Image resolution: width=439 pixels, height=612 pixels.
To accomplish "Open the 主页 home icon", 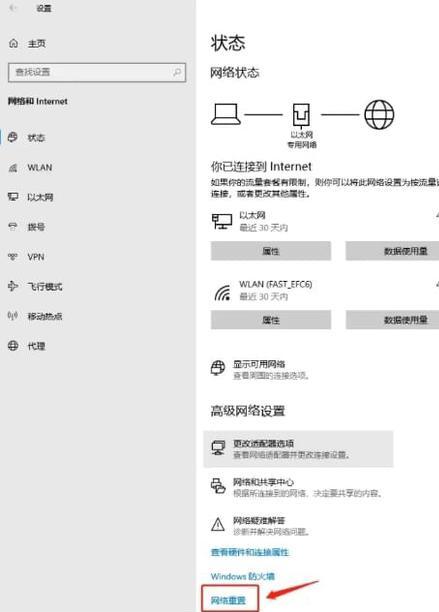I will tap(14, 43).
